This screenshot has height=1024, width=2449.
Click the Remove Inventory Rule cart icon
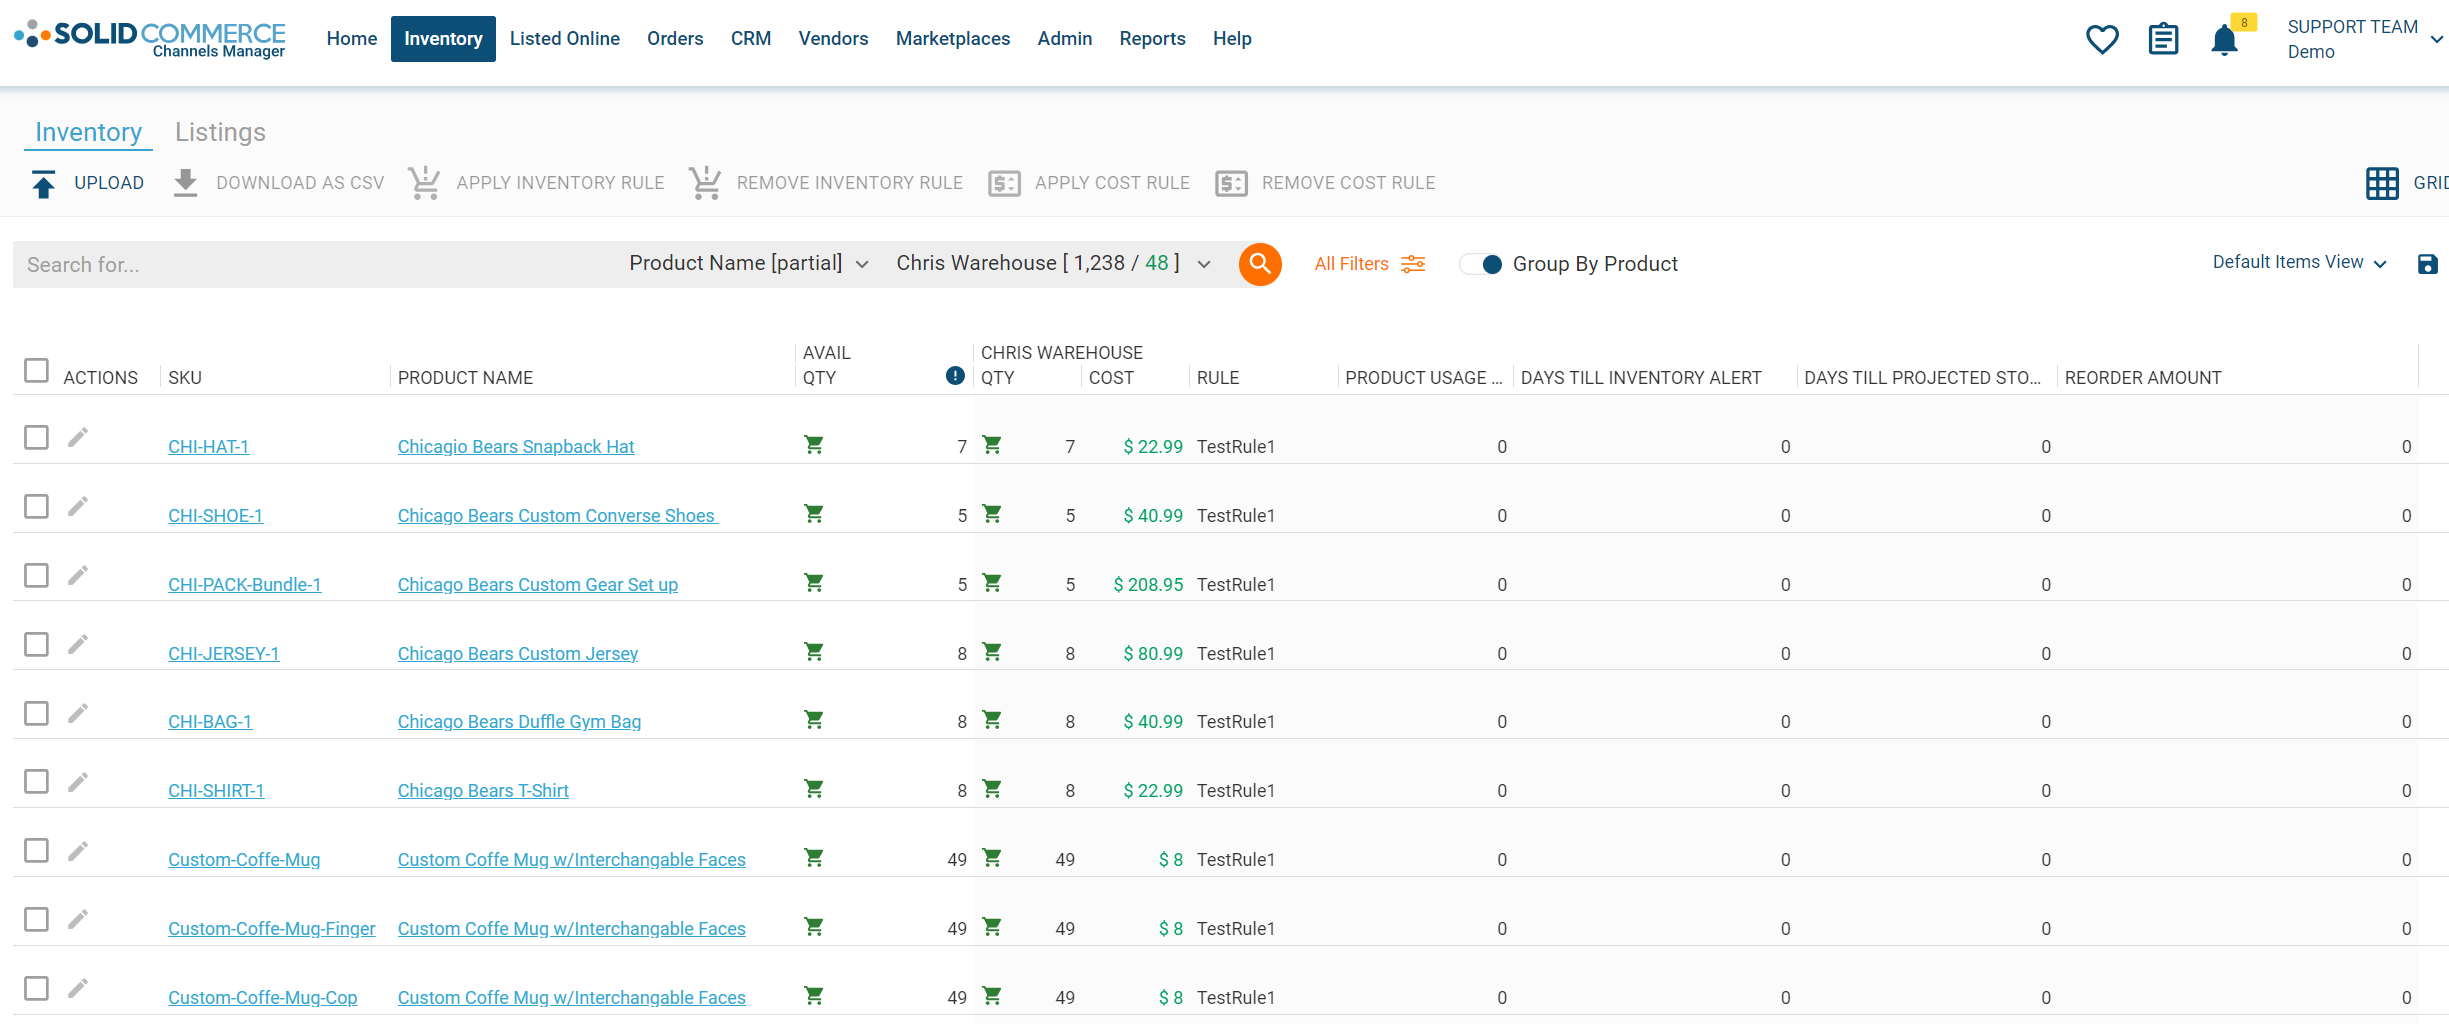point(705,183)
